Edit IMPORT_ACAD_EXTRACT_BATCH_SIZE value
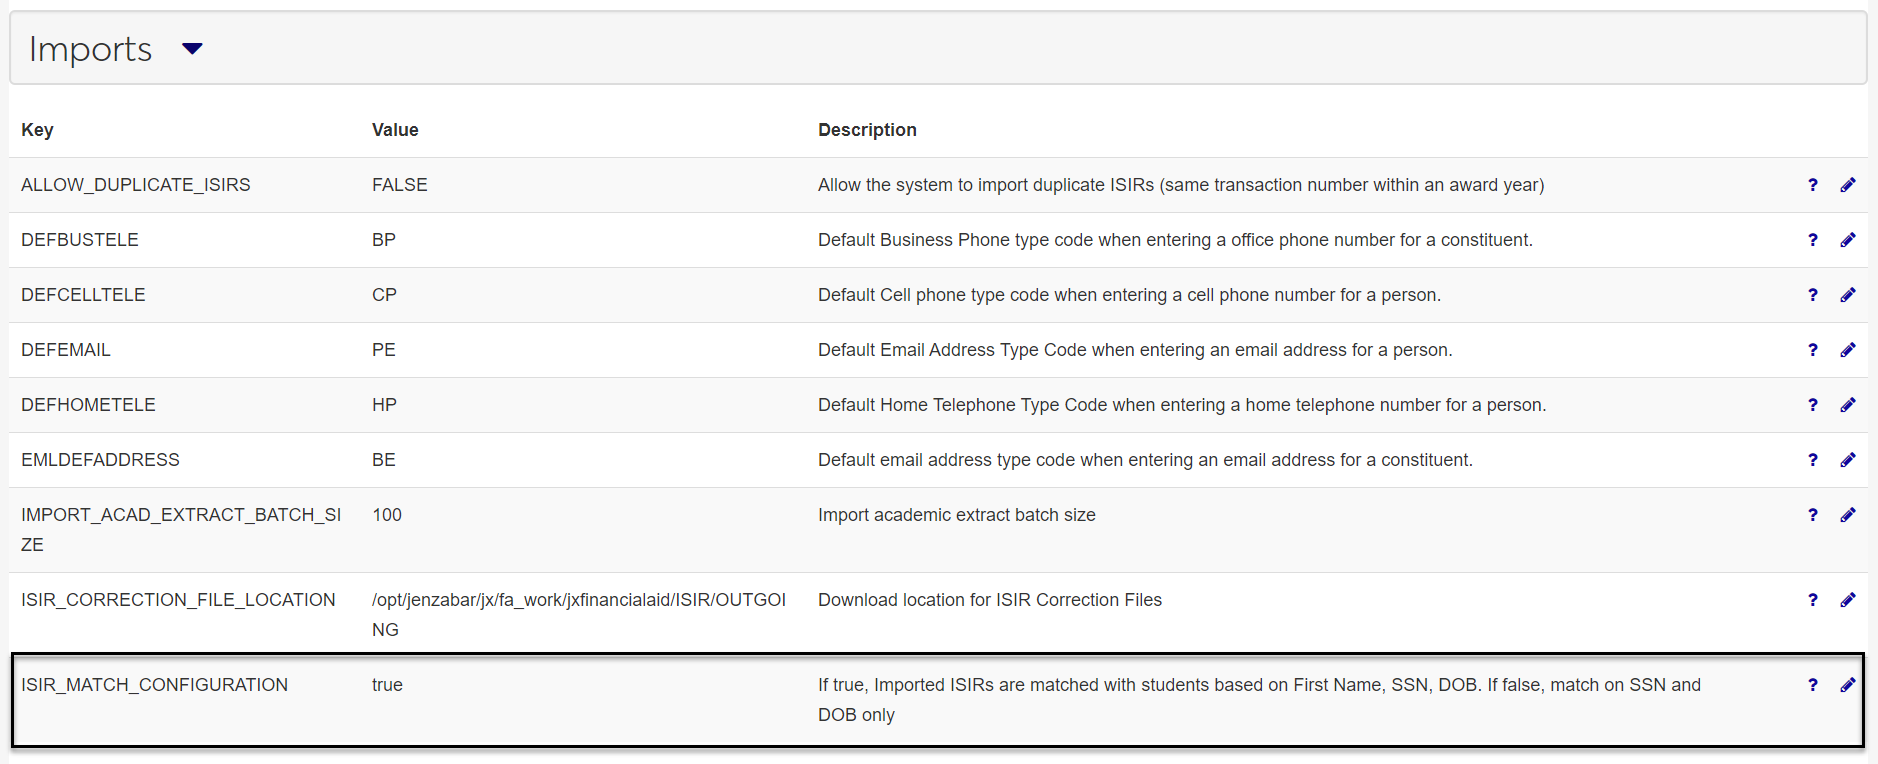The height and width of the screenshot is (764, 1878). [1847, 515]
